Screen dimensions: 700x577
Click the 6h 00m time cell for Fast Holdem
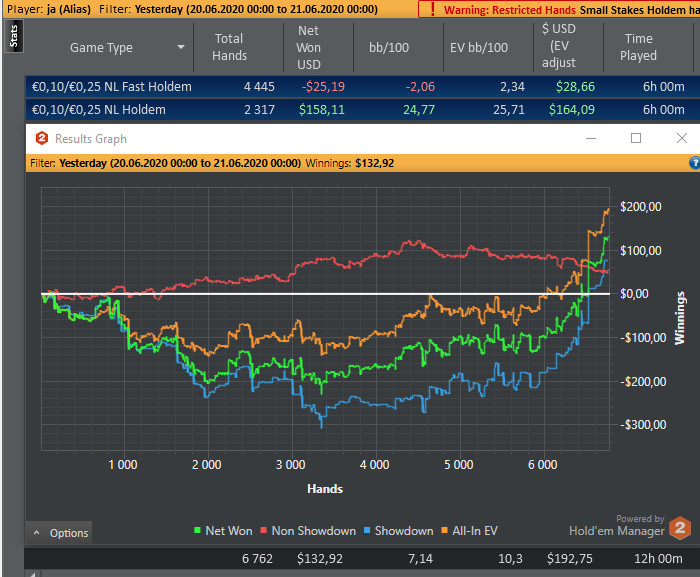[663, 87]
